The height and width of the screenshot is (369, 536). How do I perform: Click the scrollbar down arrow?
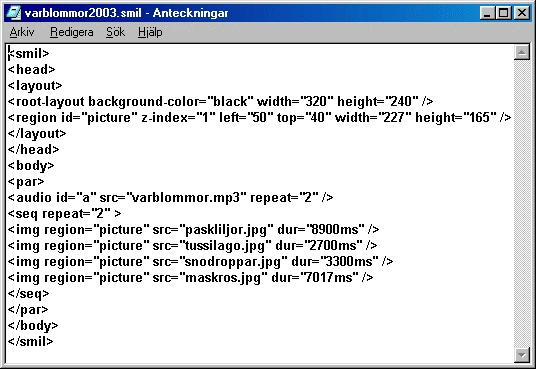(522, 355)
